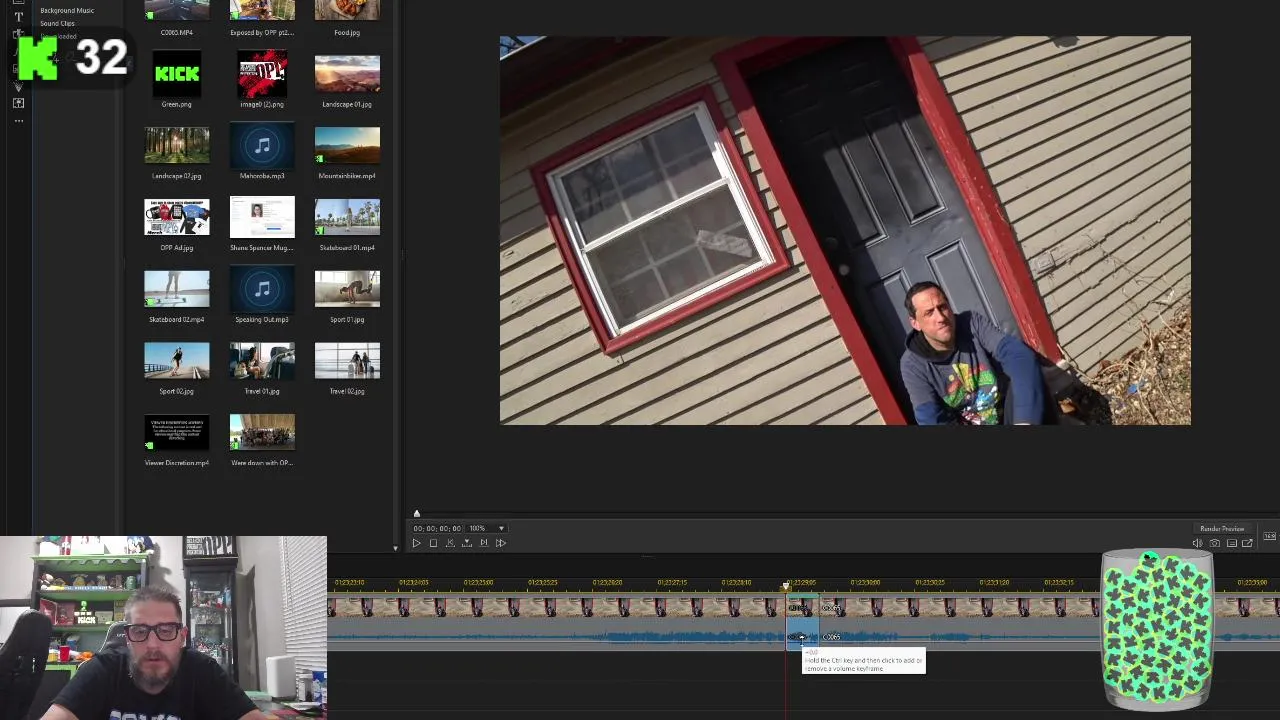
Task: Click the Viewer Discretion.mp4 file name label
Action: pyautogui.click(x=177, y=463)
